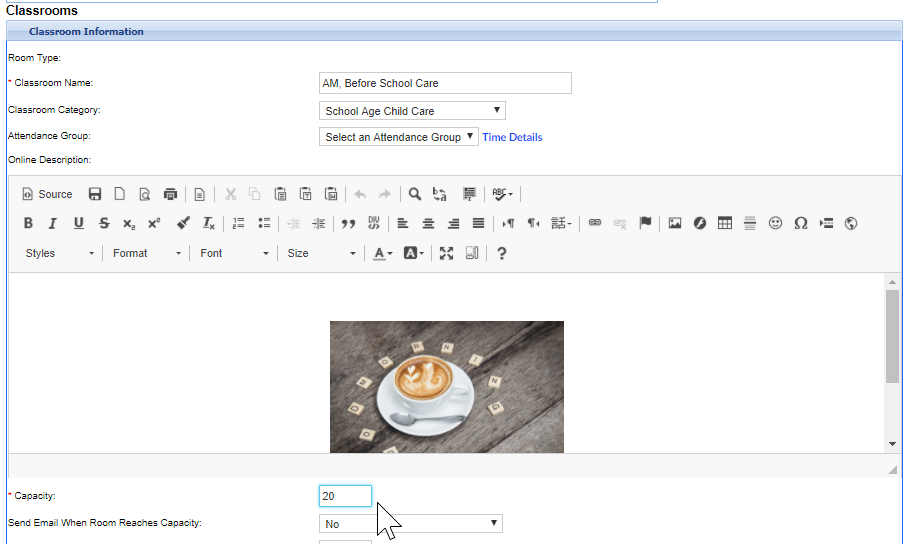Image resolution: width=911 pixels, height=544 pixels.
Task: Click the Create Div Container icon
Action: tap(374, 223)
